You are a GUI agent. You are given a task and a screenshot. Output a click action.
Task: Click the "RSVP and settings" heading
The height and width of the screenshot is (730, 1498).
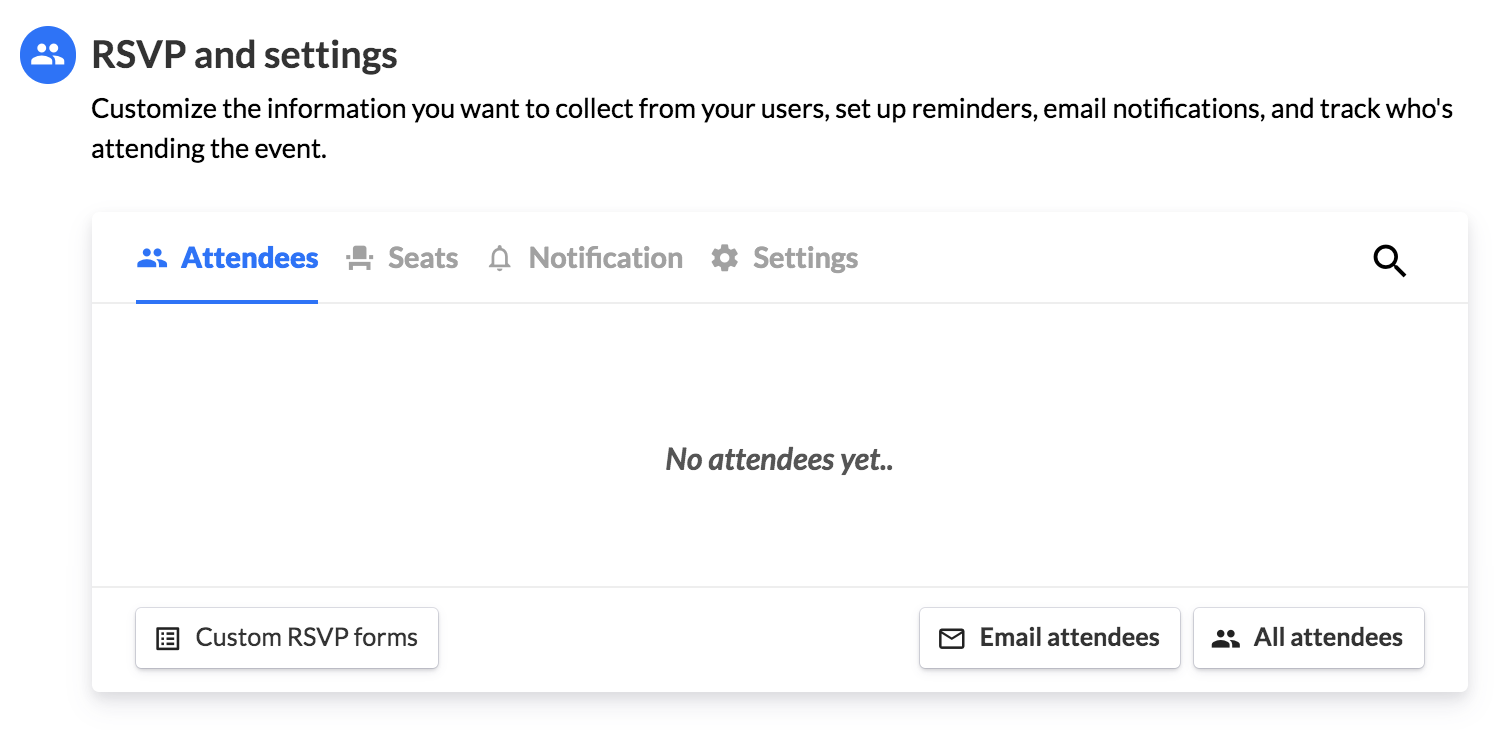244,55
